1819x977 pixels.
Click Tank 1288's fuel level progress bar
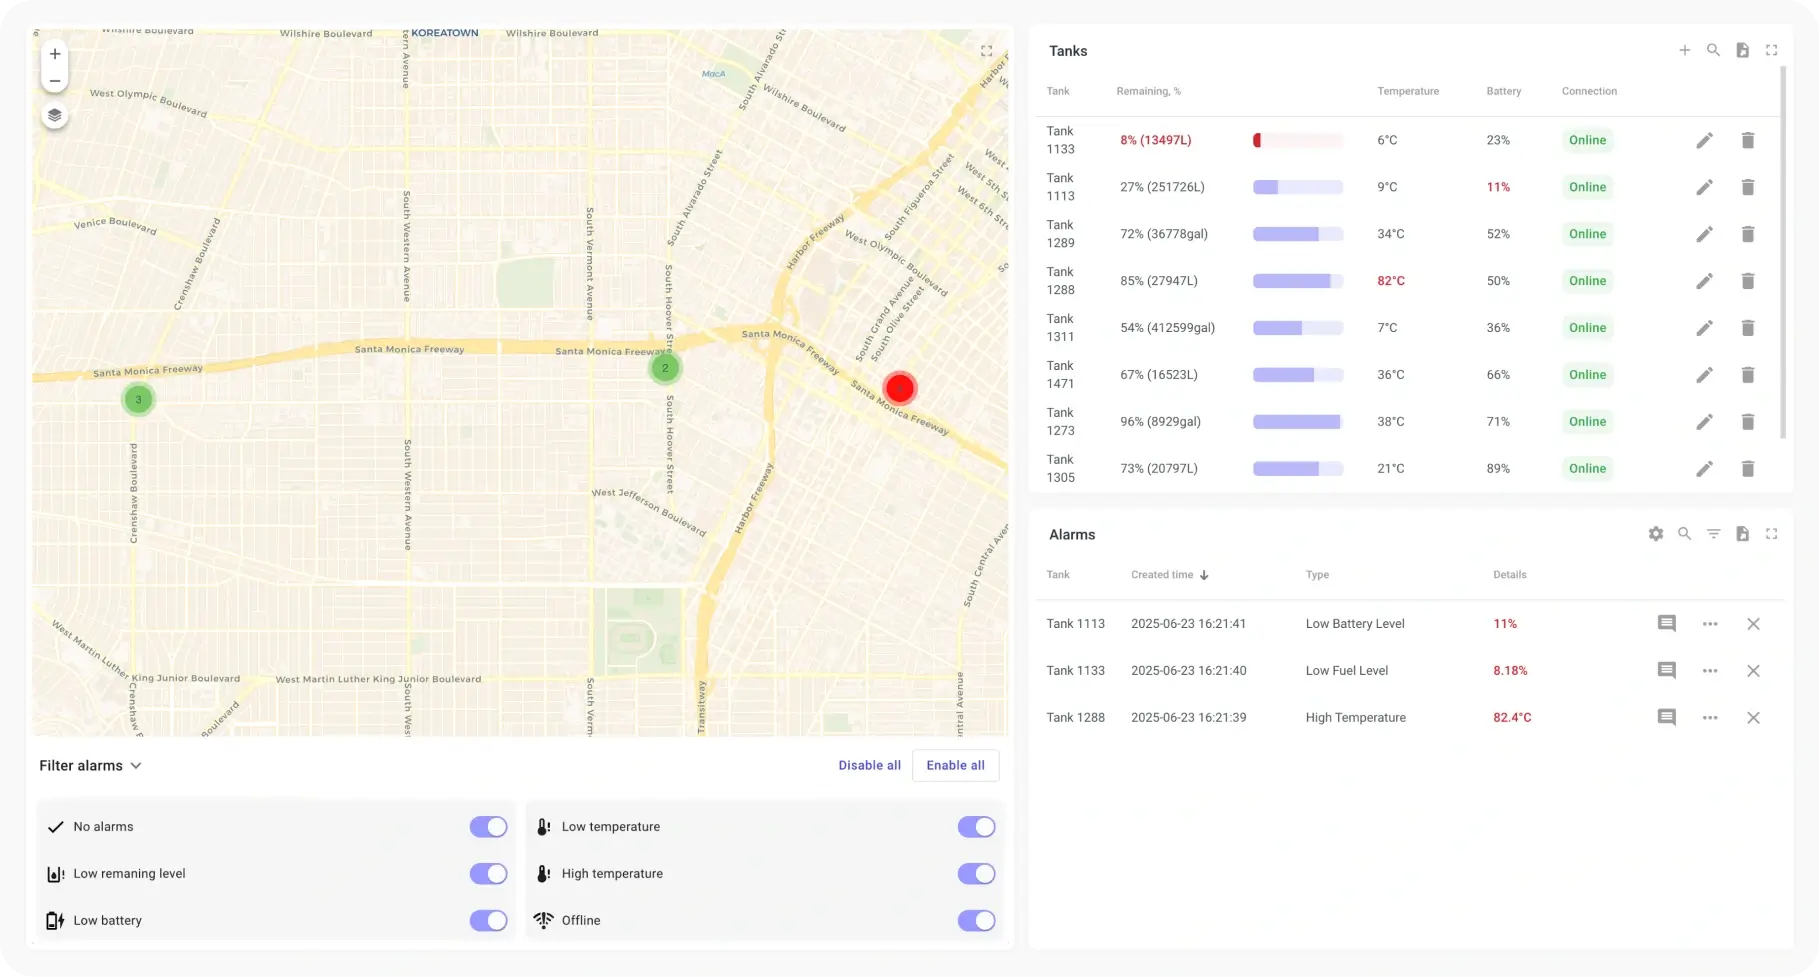[1297, 281]
